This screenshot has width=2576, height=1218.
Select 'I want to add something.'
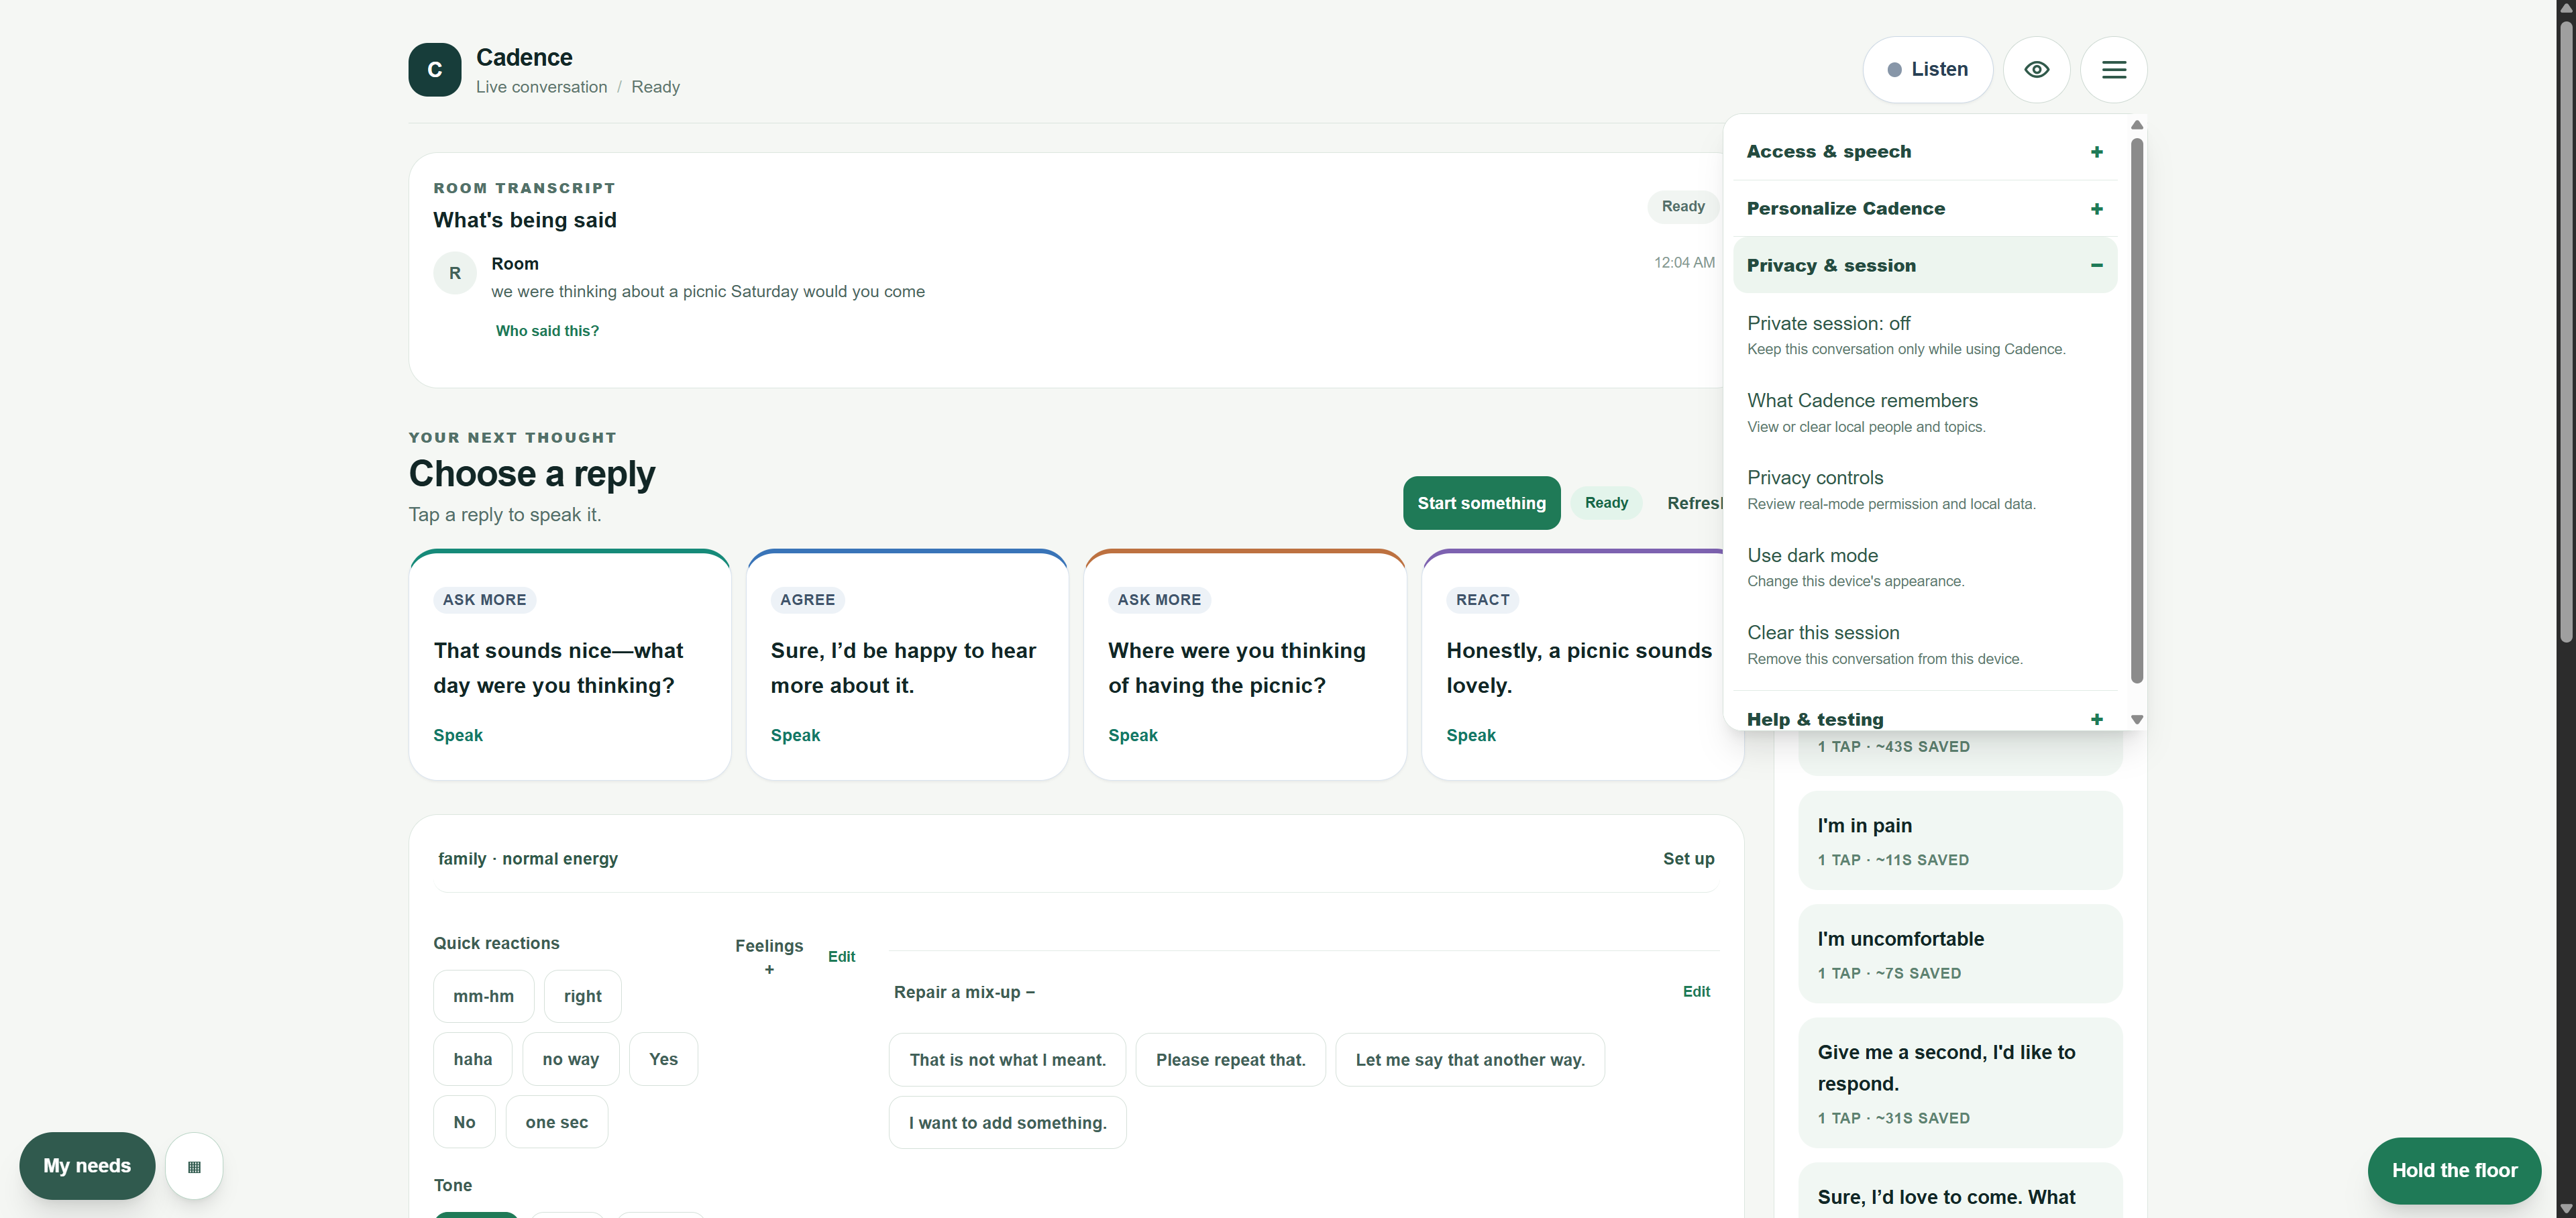pos(1007,1123)
